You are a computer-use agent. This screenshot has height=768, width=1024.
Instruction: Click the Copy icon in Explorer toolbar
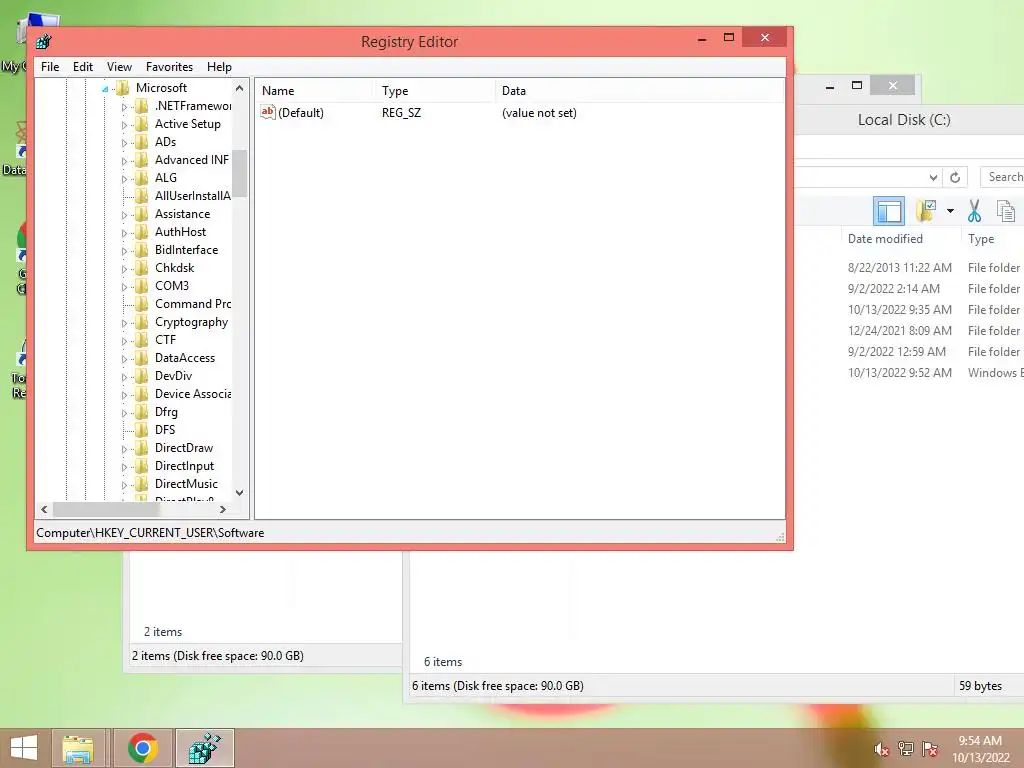pos(1006,211)
